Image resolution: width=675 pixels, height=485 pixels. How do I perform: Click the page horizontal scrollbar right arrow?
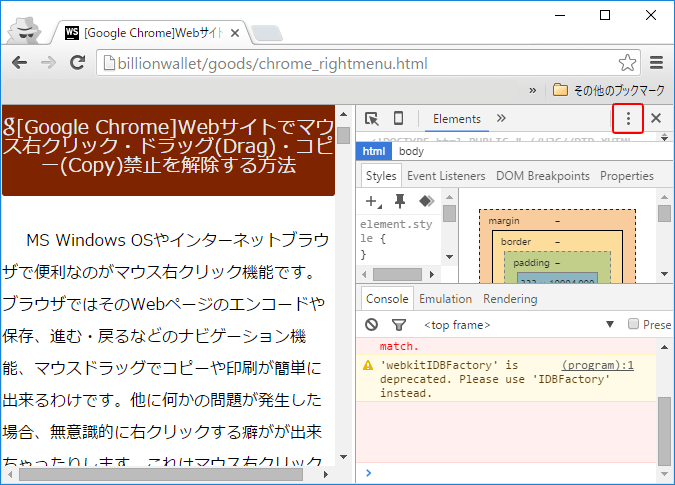(326, 474)
